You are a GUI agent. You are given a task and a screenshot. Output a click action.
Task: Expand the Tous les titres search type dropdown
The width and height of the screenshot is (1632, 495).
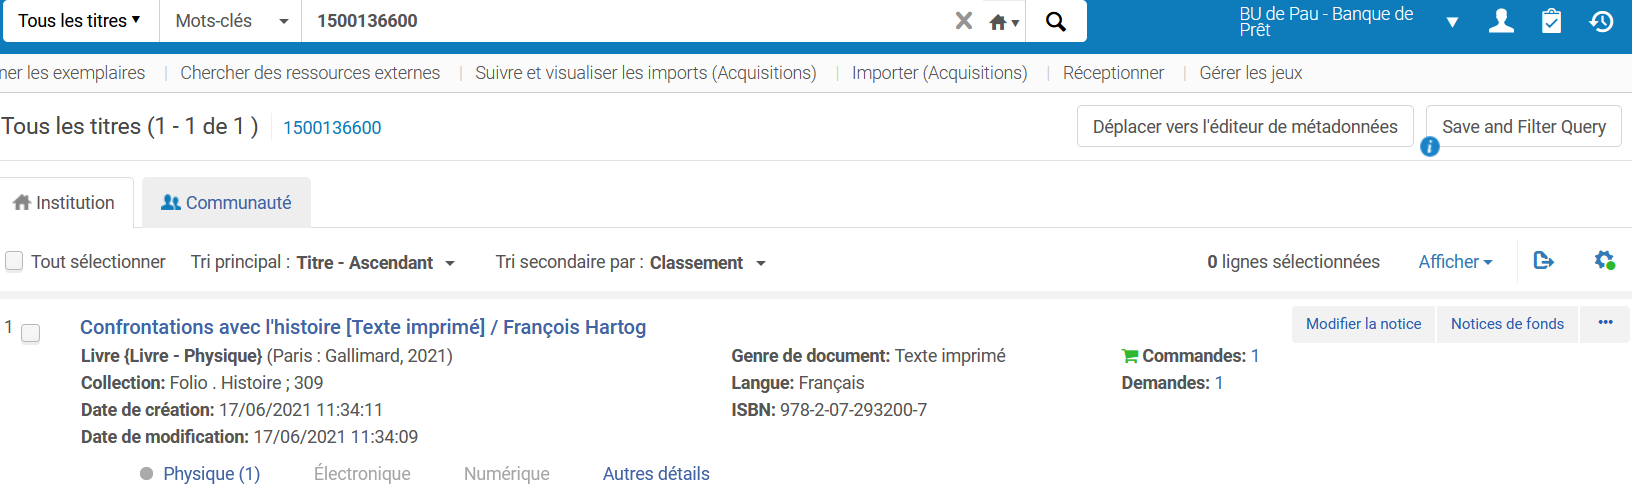(x=80, y=21)
